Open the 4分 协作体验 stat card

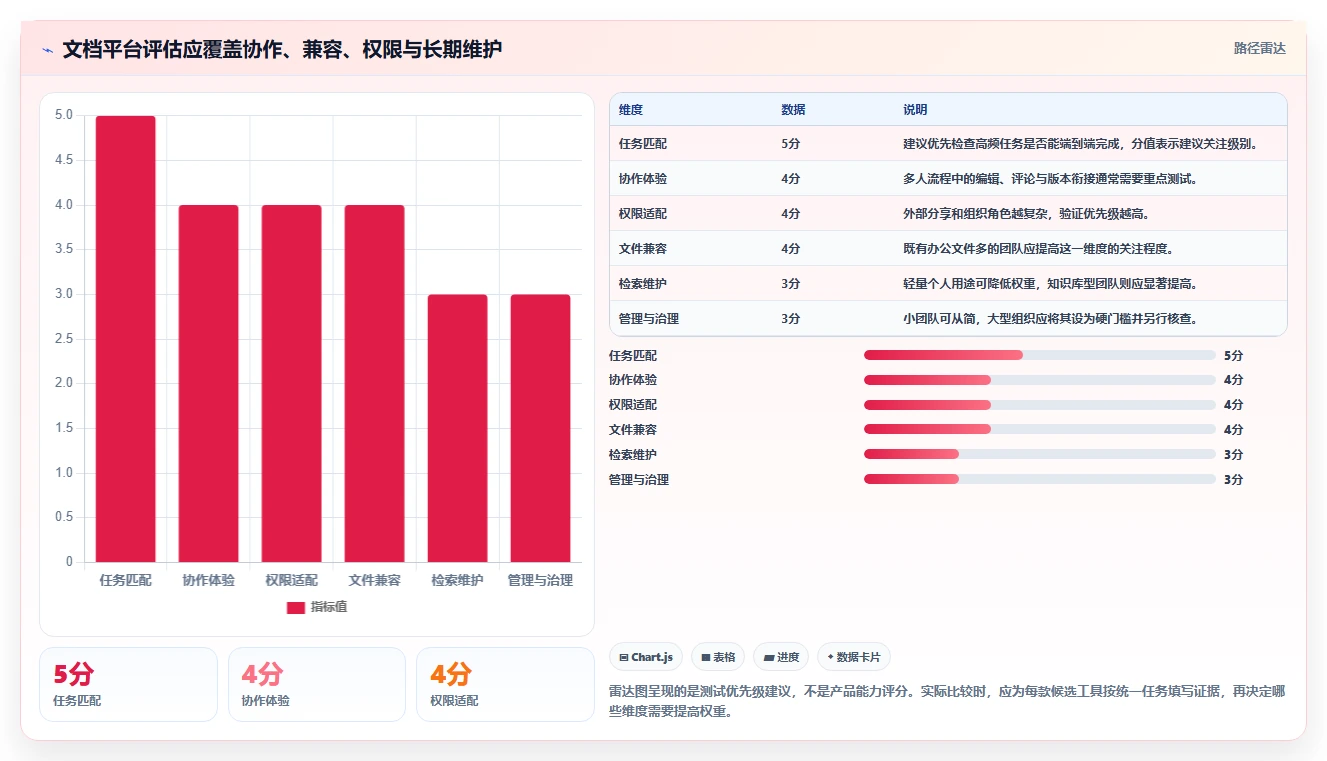click(317, 684)
